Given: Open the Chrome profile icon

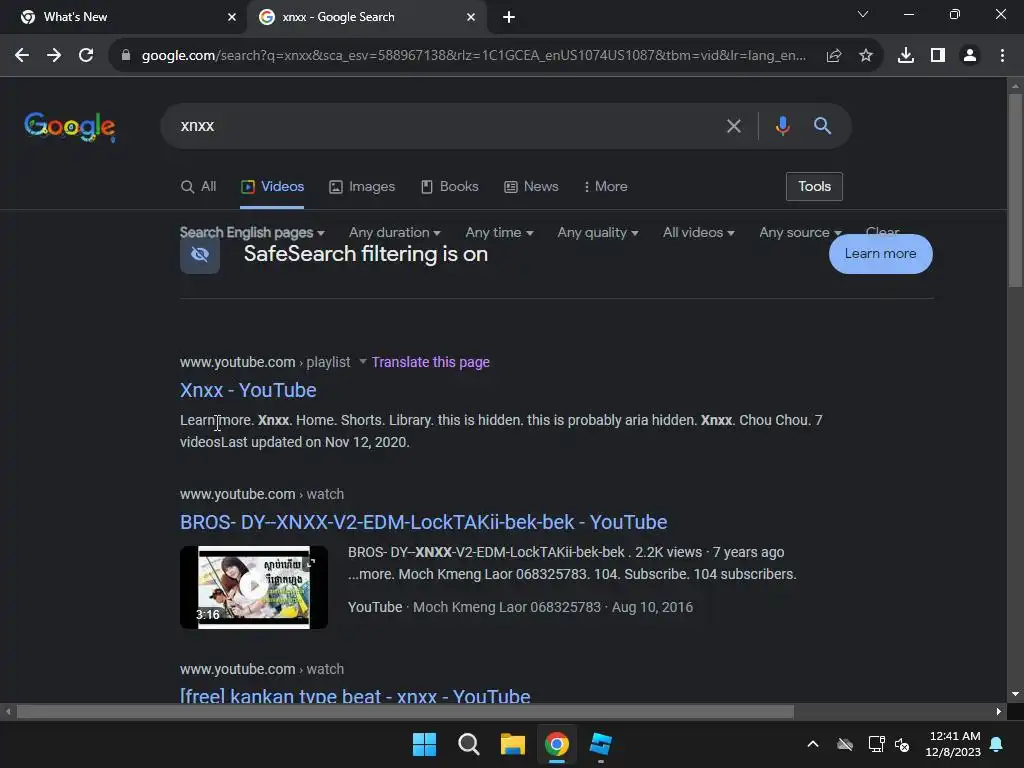Looking at the screenshot, I should (x=970, y=56).
